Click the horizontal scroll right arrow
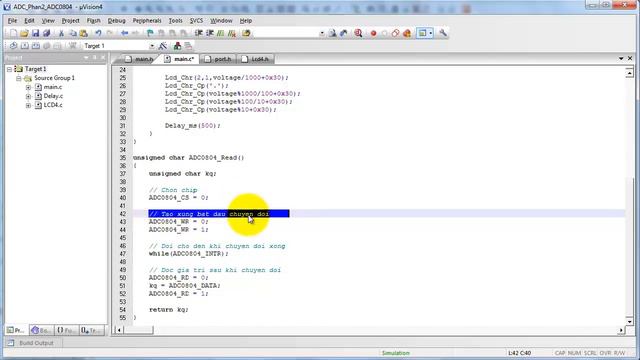 pos(621,330)
